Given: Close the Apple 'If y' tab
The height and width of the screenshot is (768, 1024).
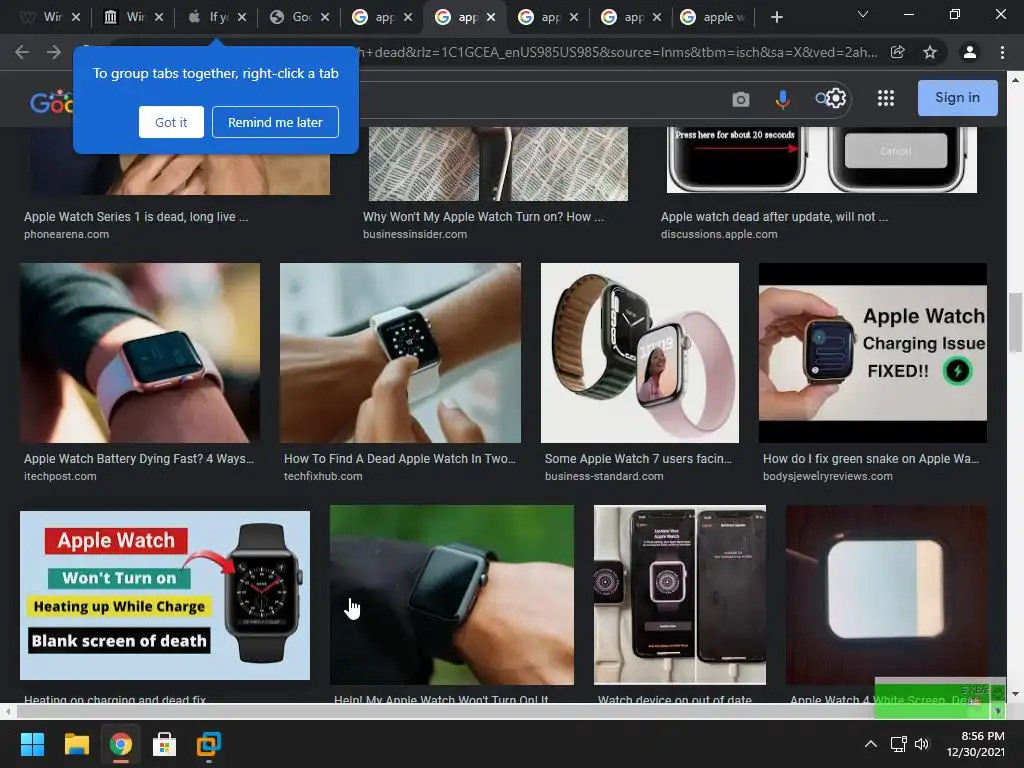Looking at the screenshot, I should [x=242, y=17].
